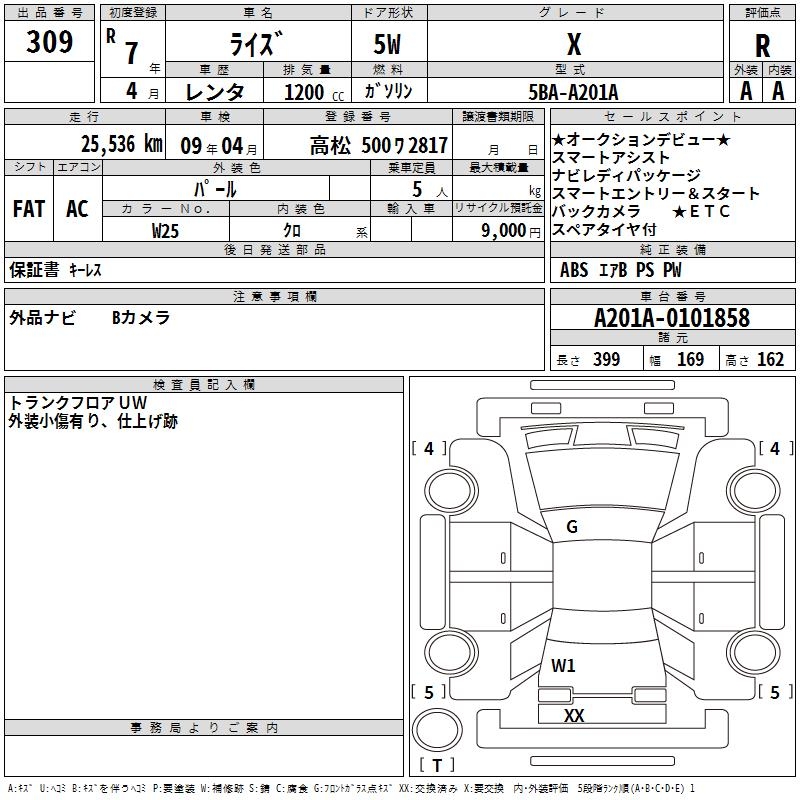Click XX mark on rear panel
The width and height of the screenshot is (800, 800).
click(574, 715)
